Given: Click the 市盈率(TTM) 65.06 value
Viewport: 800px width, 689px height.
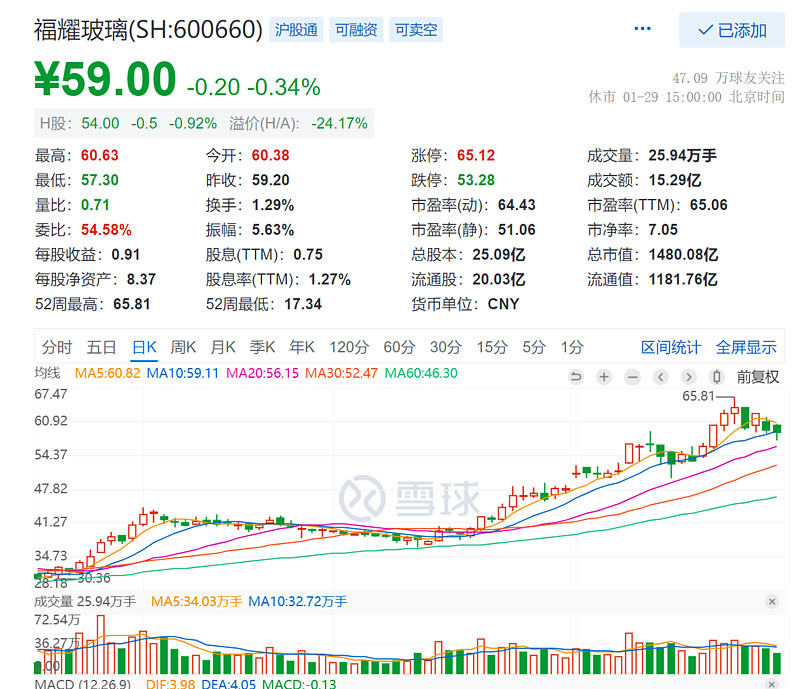Looking at the screenshot, I should pos(709,205).
